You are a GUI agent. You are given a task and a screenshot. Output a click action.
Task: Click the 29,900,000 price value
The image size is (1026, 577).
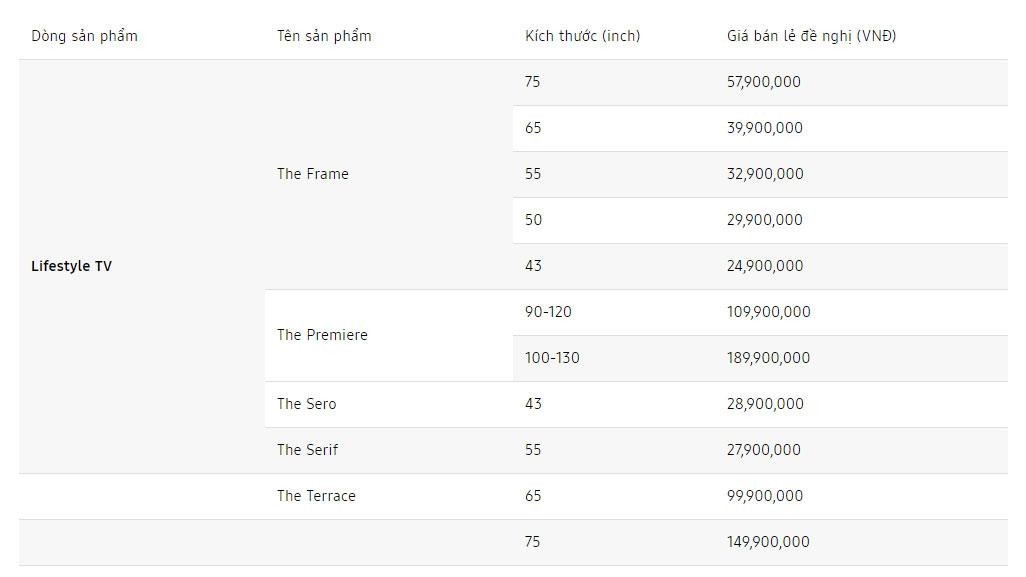click(764, 220)
